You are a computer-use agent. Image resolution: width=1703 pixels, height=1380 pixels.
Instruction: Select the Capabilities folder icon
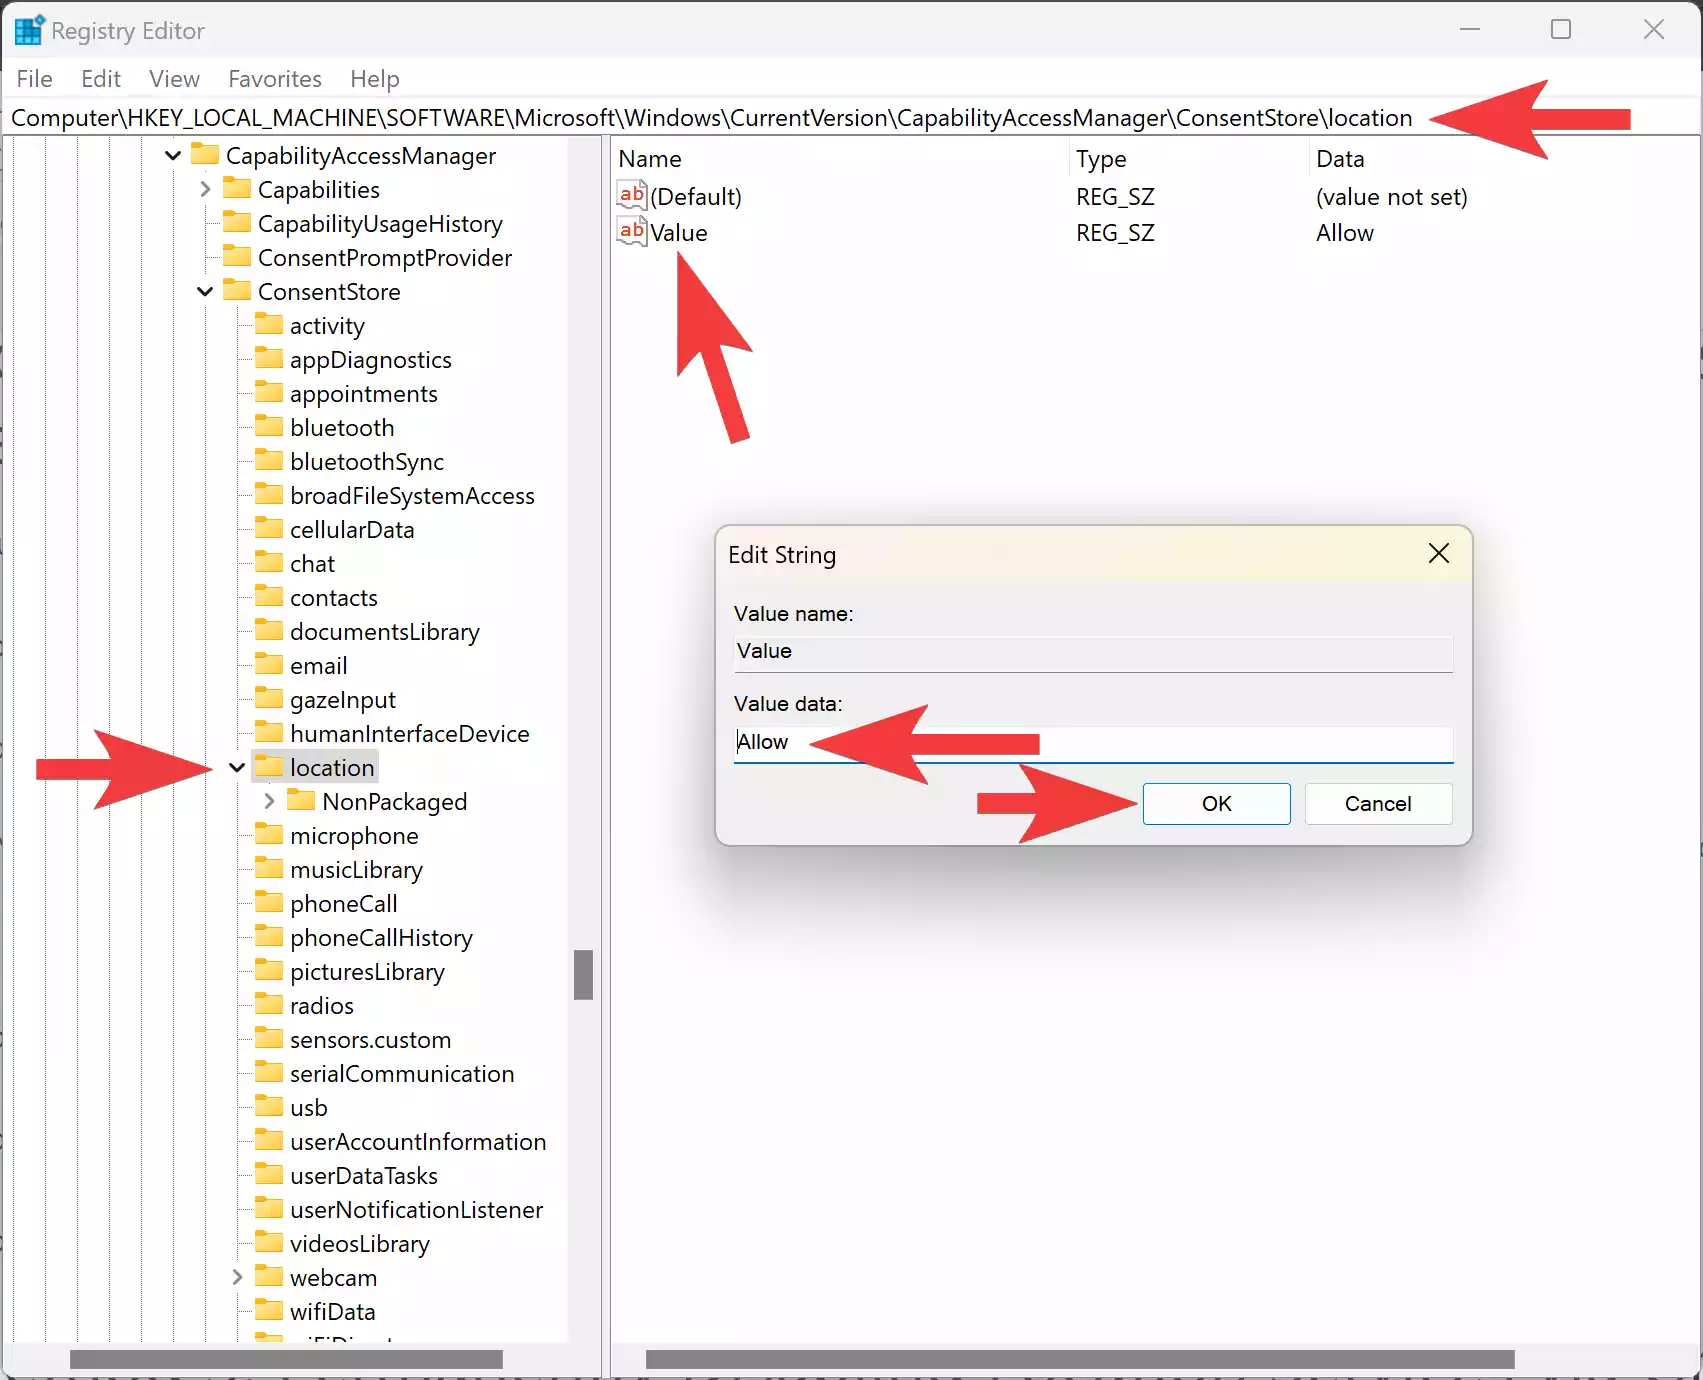pos(237,188)
